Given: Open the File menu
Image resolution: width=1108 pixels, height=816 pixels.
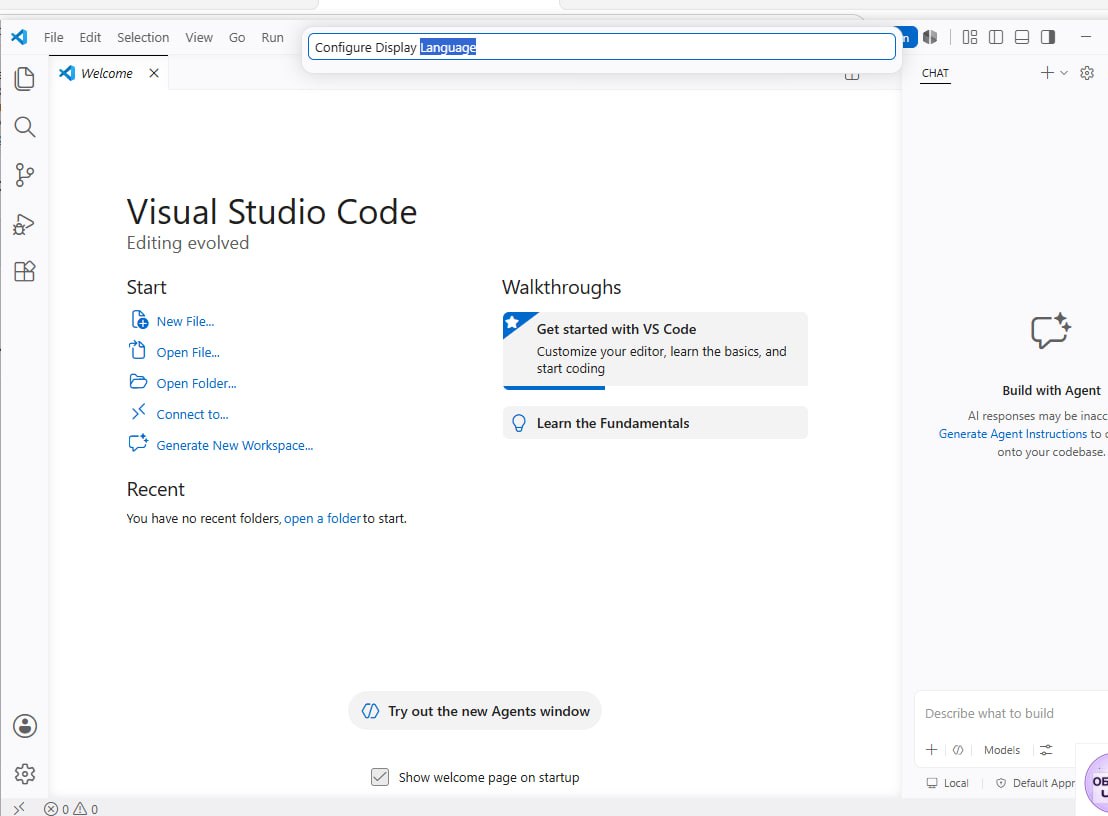Looking at the screenshot, I should pyautogui.click(x=53, y=37).
